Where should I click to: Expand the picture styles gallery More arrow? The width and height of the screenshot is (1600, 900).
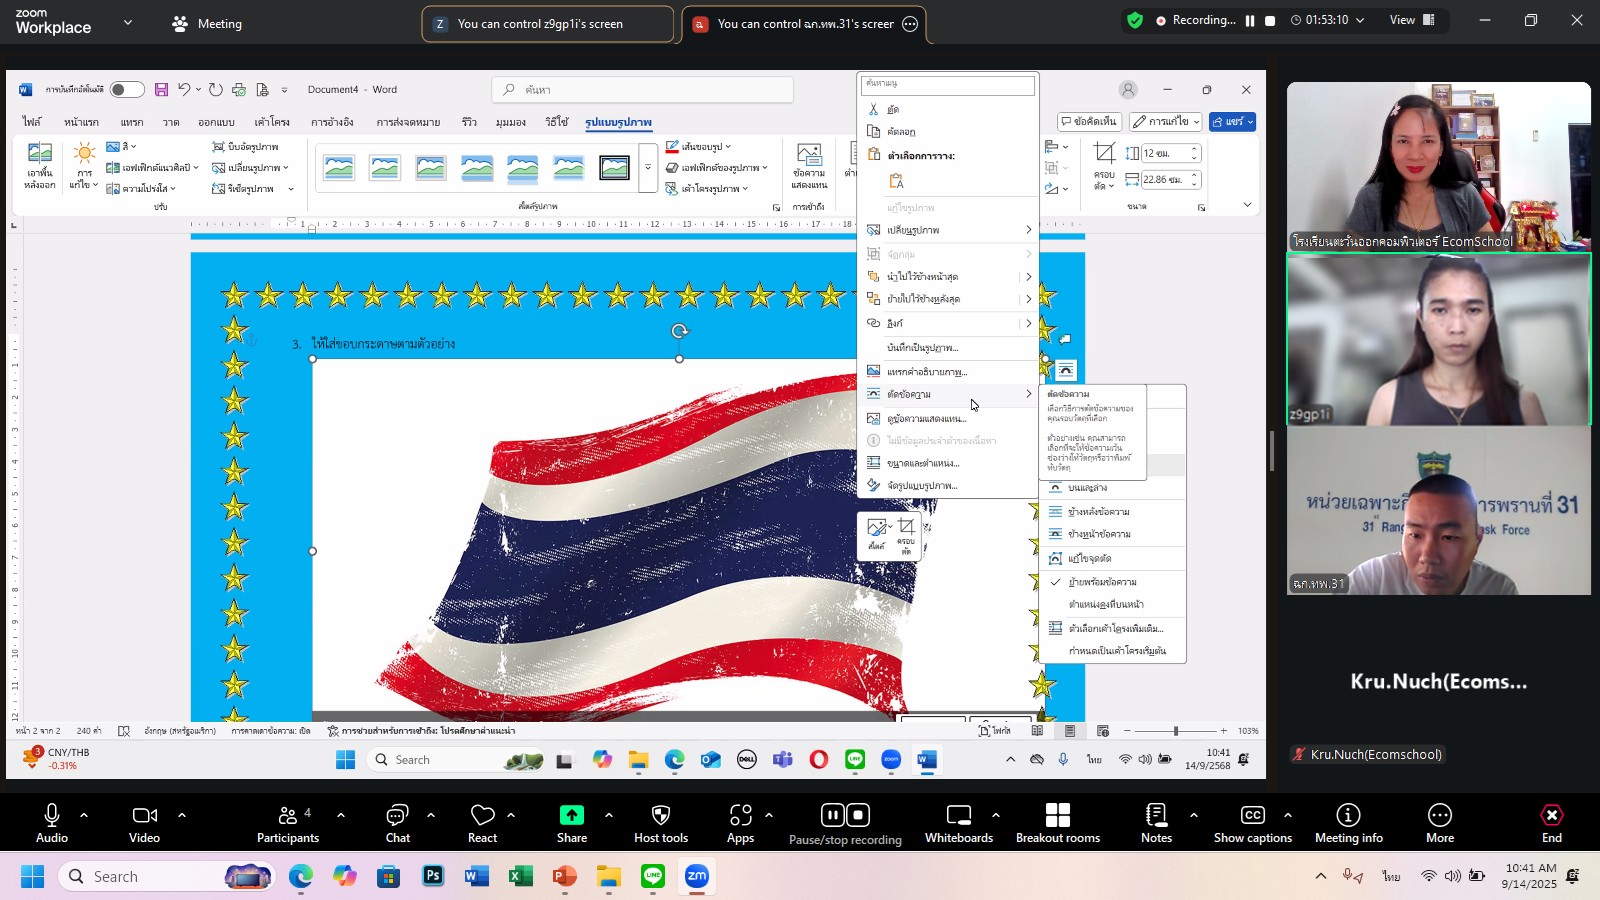click(x=648, y=168)
